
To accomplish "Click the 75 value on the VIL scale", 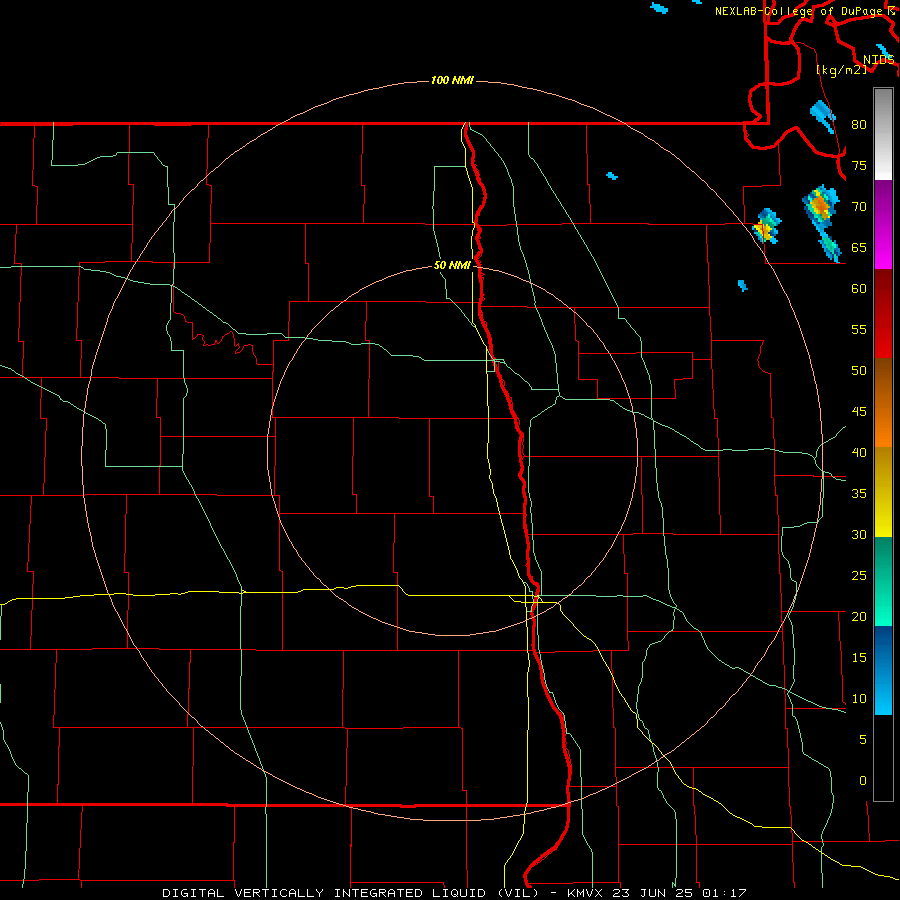I will pyautogui.click(x=859, y=165).
